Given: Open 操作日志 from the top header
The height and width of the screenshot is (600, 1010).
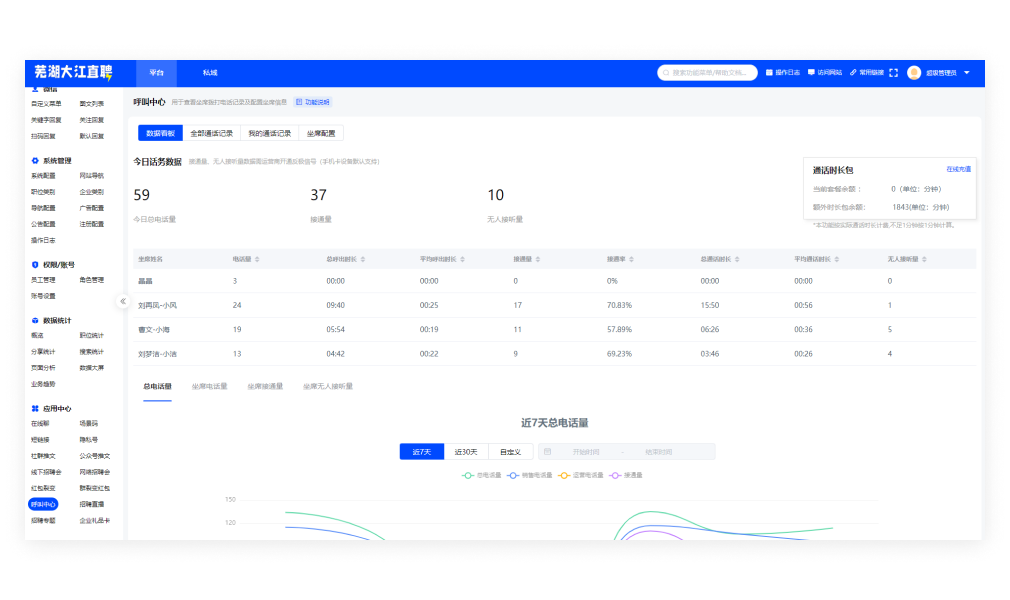Looking at the screenshot, I should (x=782, y=73).
